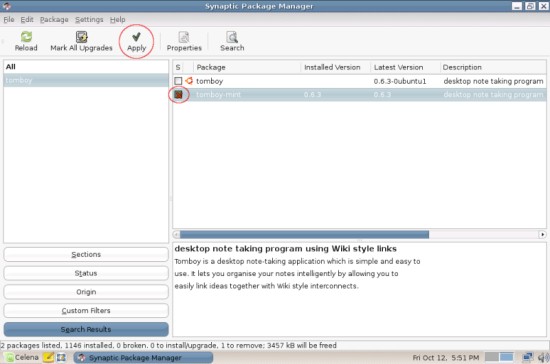Click the network icon in the tray

click(527, 357)
